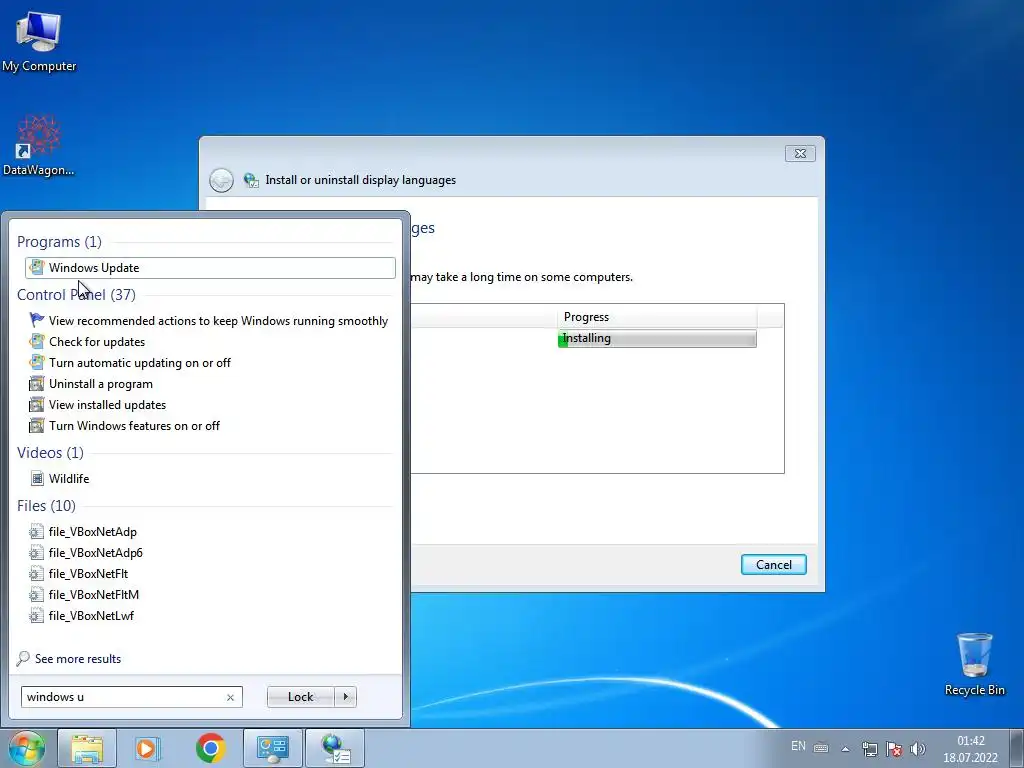Click the Turn Windows features icon
The image size is (1024, 768).
tap(37, 426)
